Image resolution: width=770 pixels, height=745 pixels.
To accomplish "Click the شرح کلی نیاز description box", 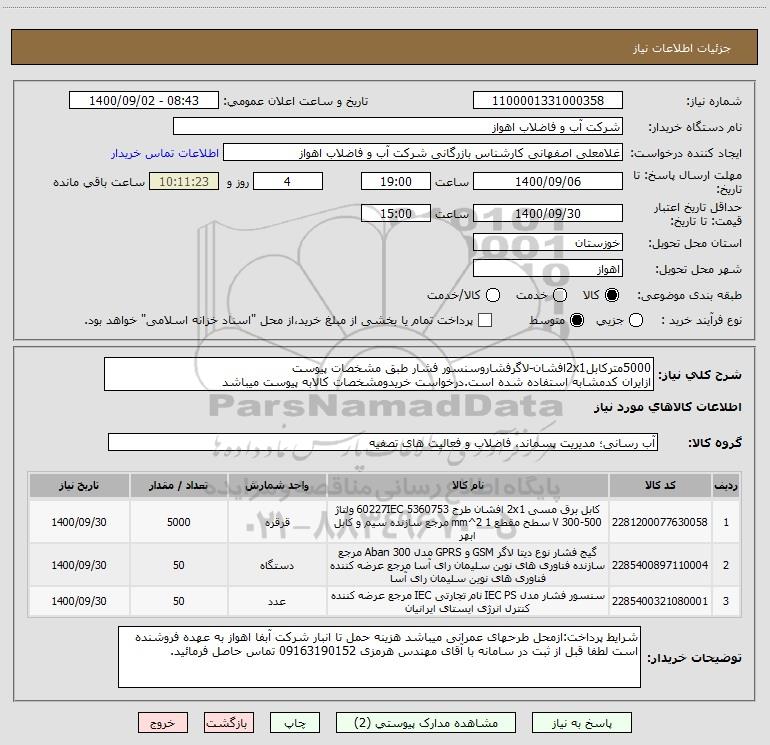I will [379, 374].
